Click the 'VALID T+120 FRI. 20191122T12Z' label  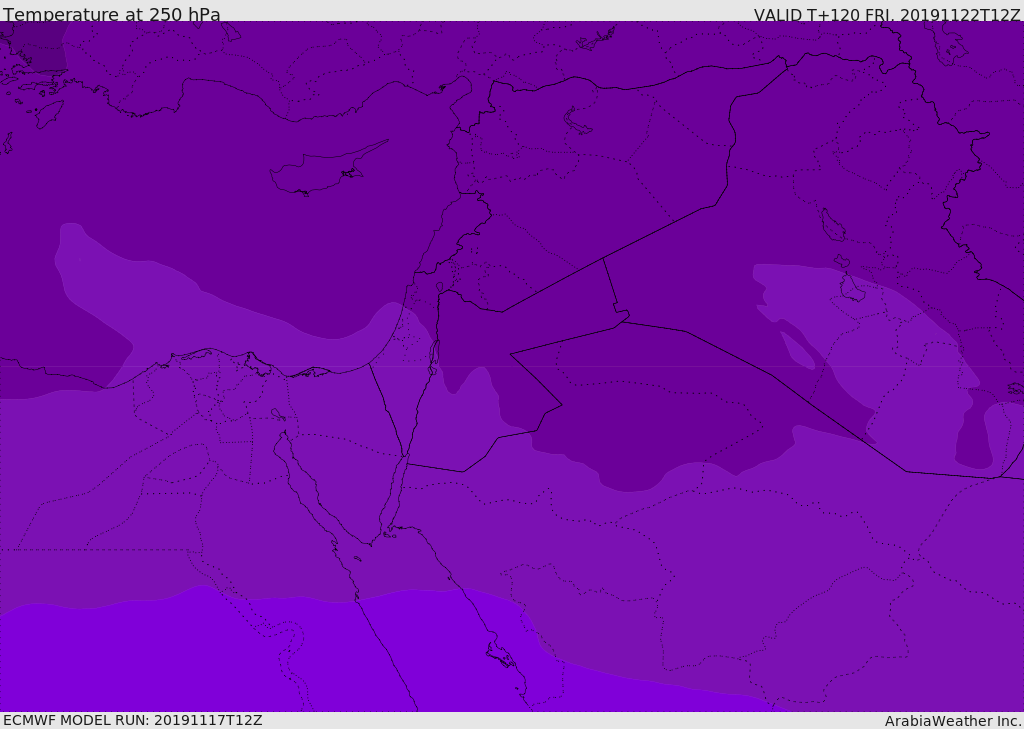887,14
